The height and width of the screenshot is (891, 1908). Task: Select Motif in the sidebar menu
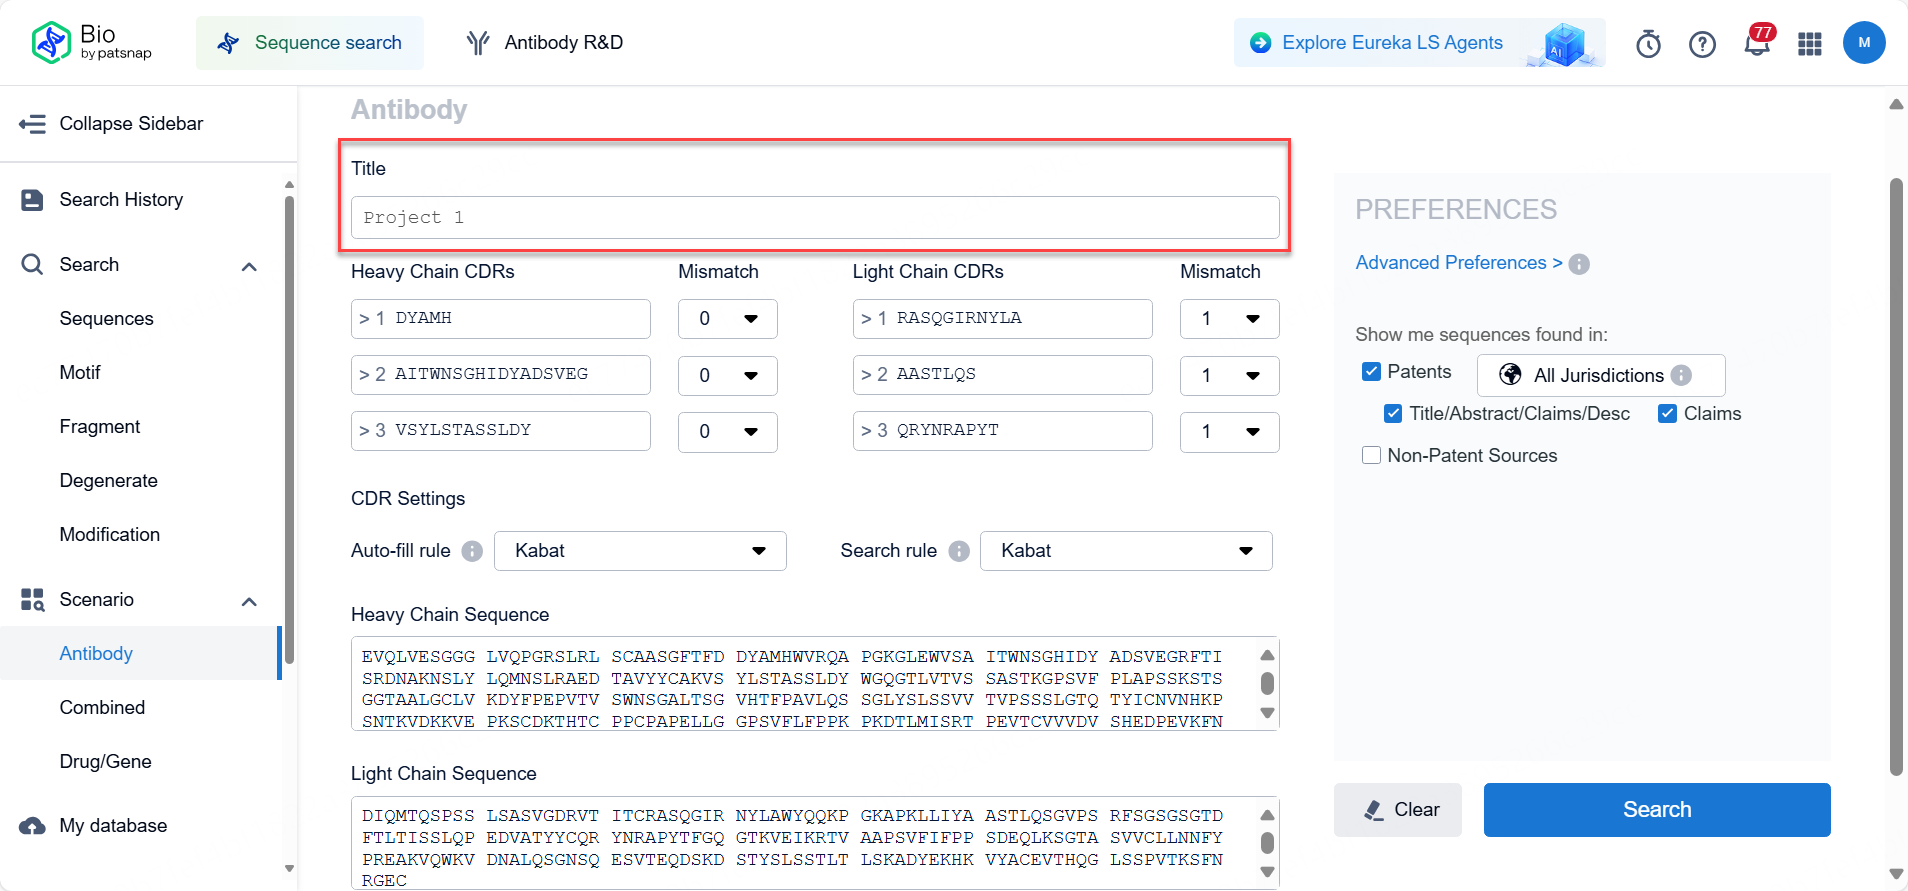pyautogui.click(x=80, y=373)
